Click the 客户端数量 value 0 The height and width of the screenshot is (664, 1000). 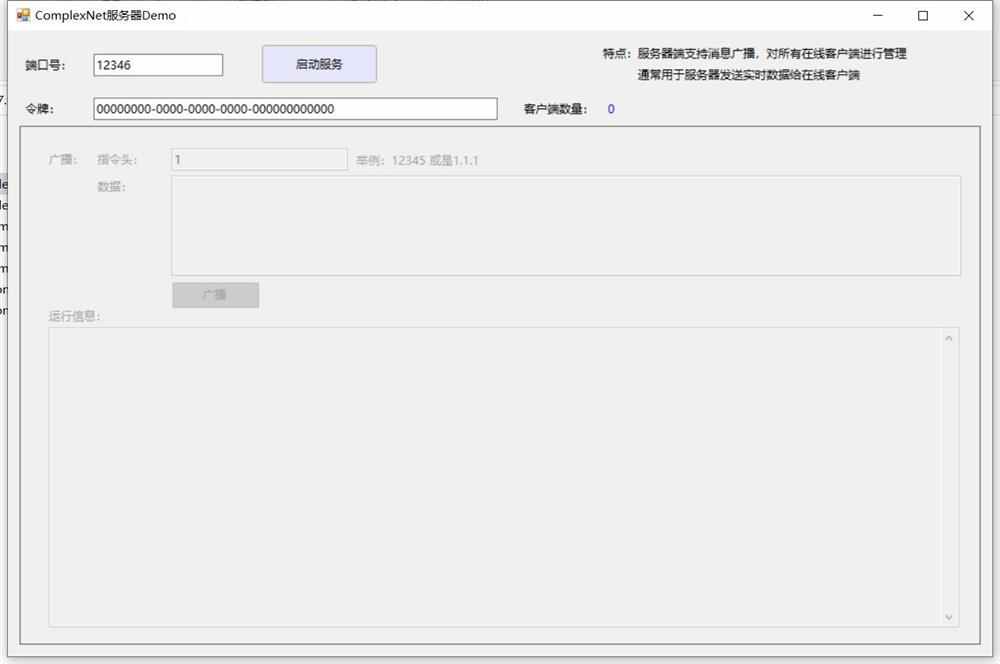(x=611, y=109)
